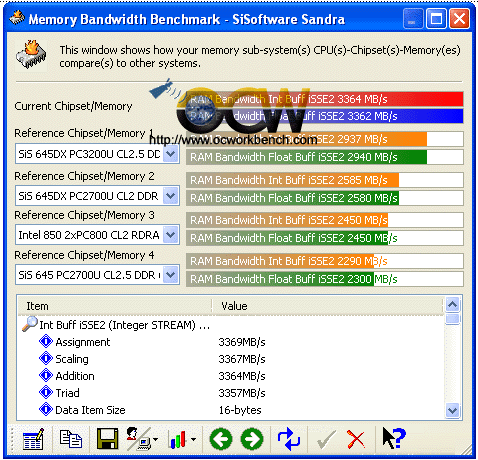This screenshot has height=460, width=478.
Task: Click the results list scrollbar thumb
Action: pyautogui.click(x=453, y=318)
